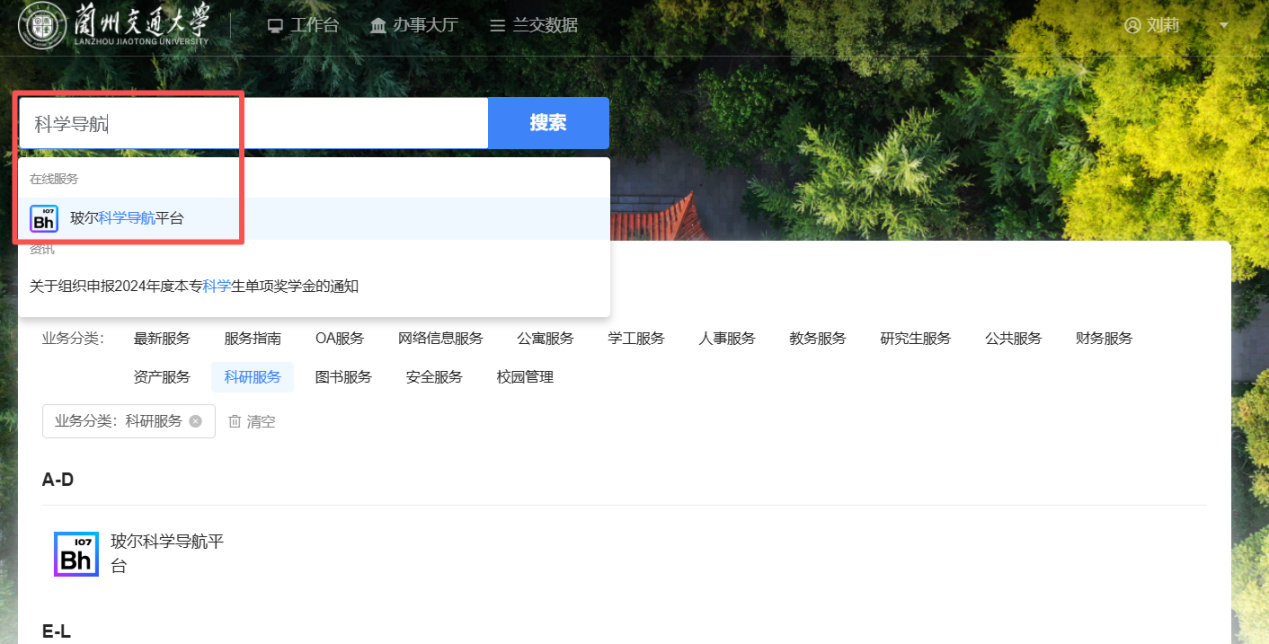Image resolution: width=1269 pixels, height=644 pixels.
Task: Open the 工作台 workbench menu
Action: click(303, 26)
